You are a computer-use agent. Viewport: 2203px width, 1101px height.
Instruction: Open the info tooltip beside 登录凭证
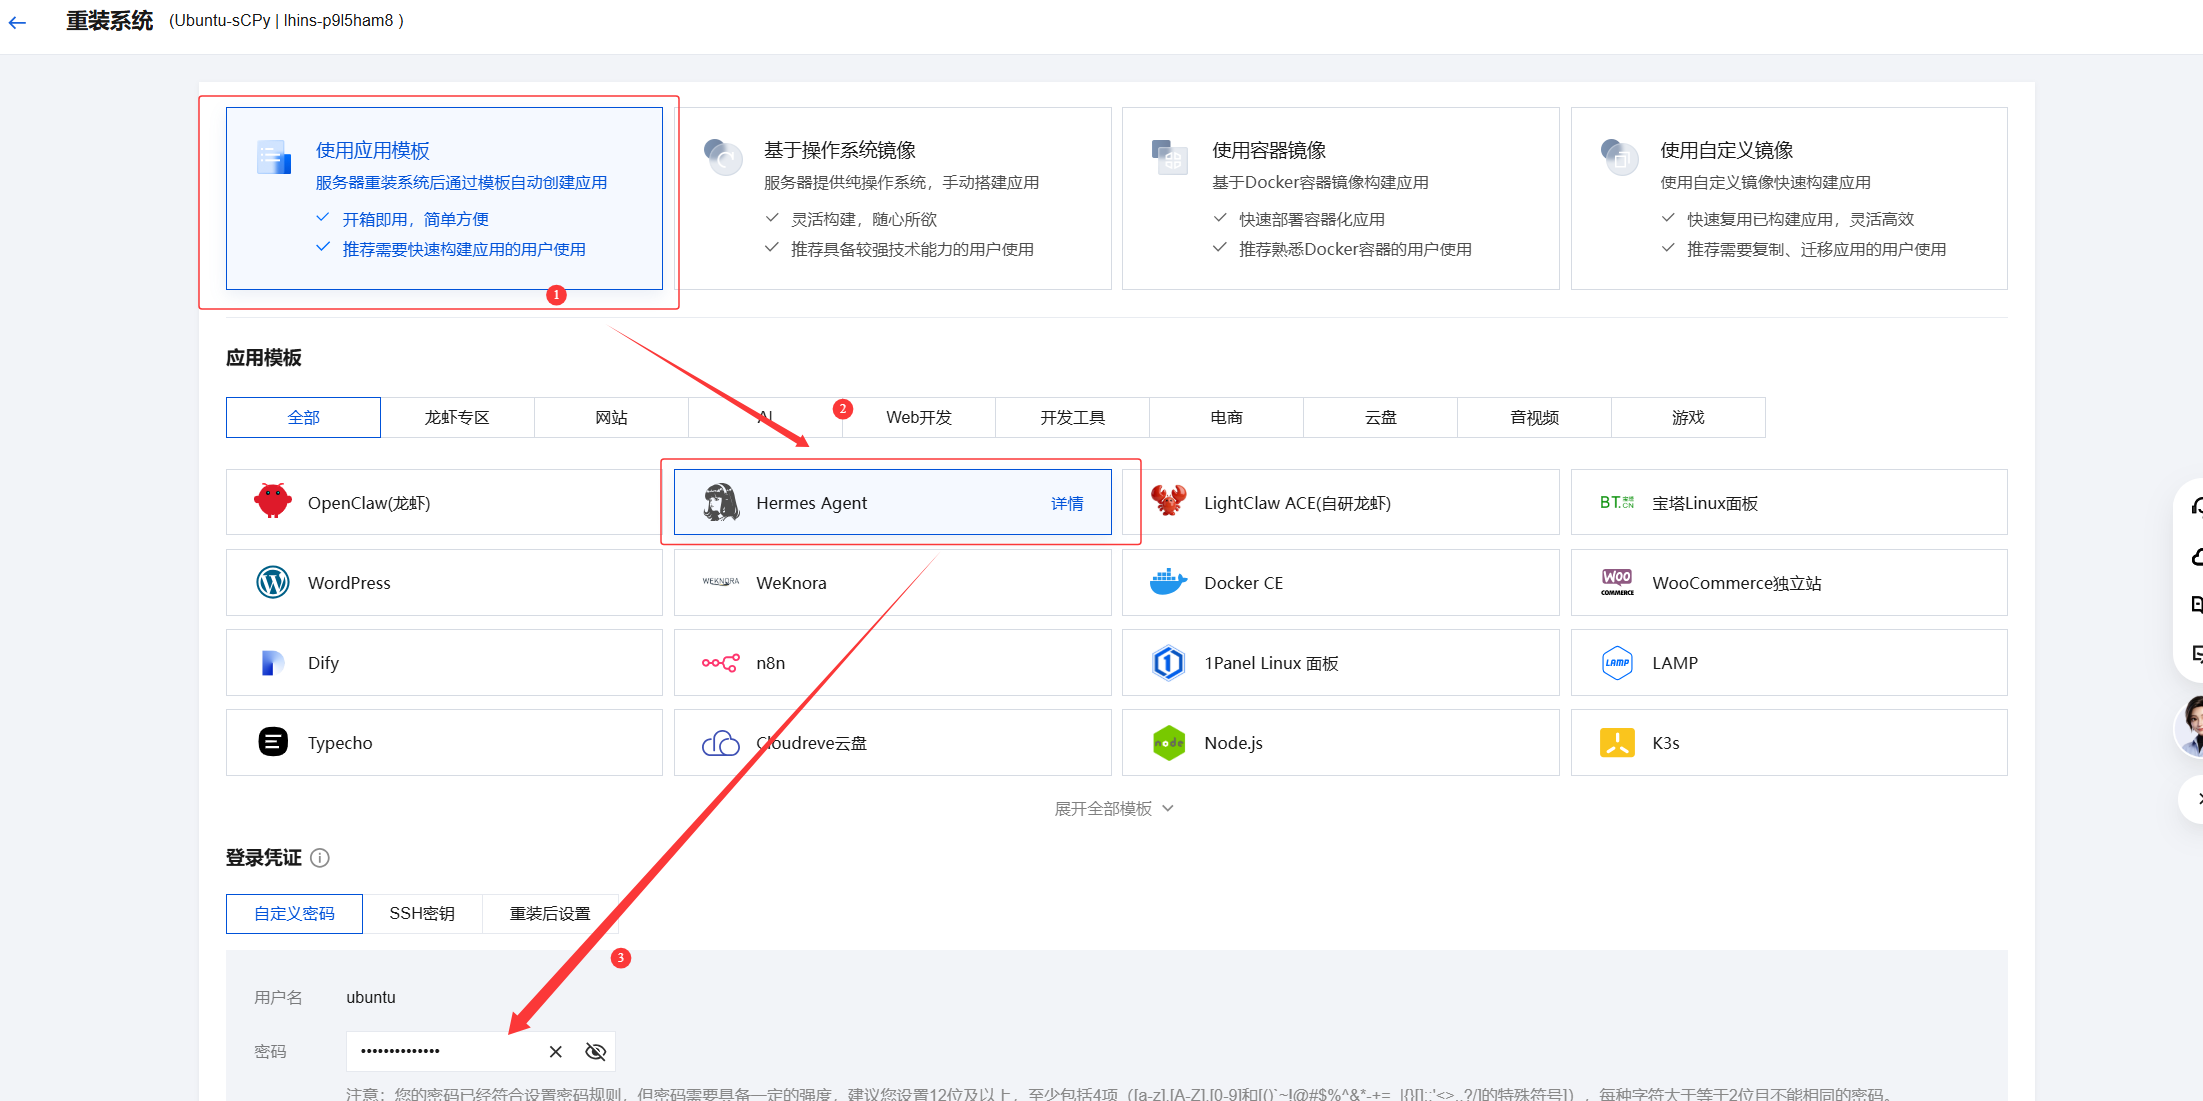(x=320, y=858)
